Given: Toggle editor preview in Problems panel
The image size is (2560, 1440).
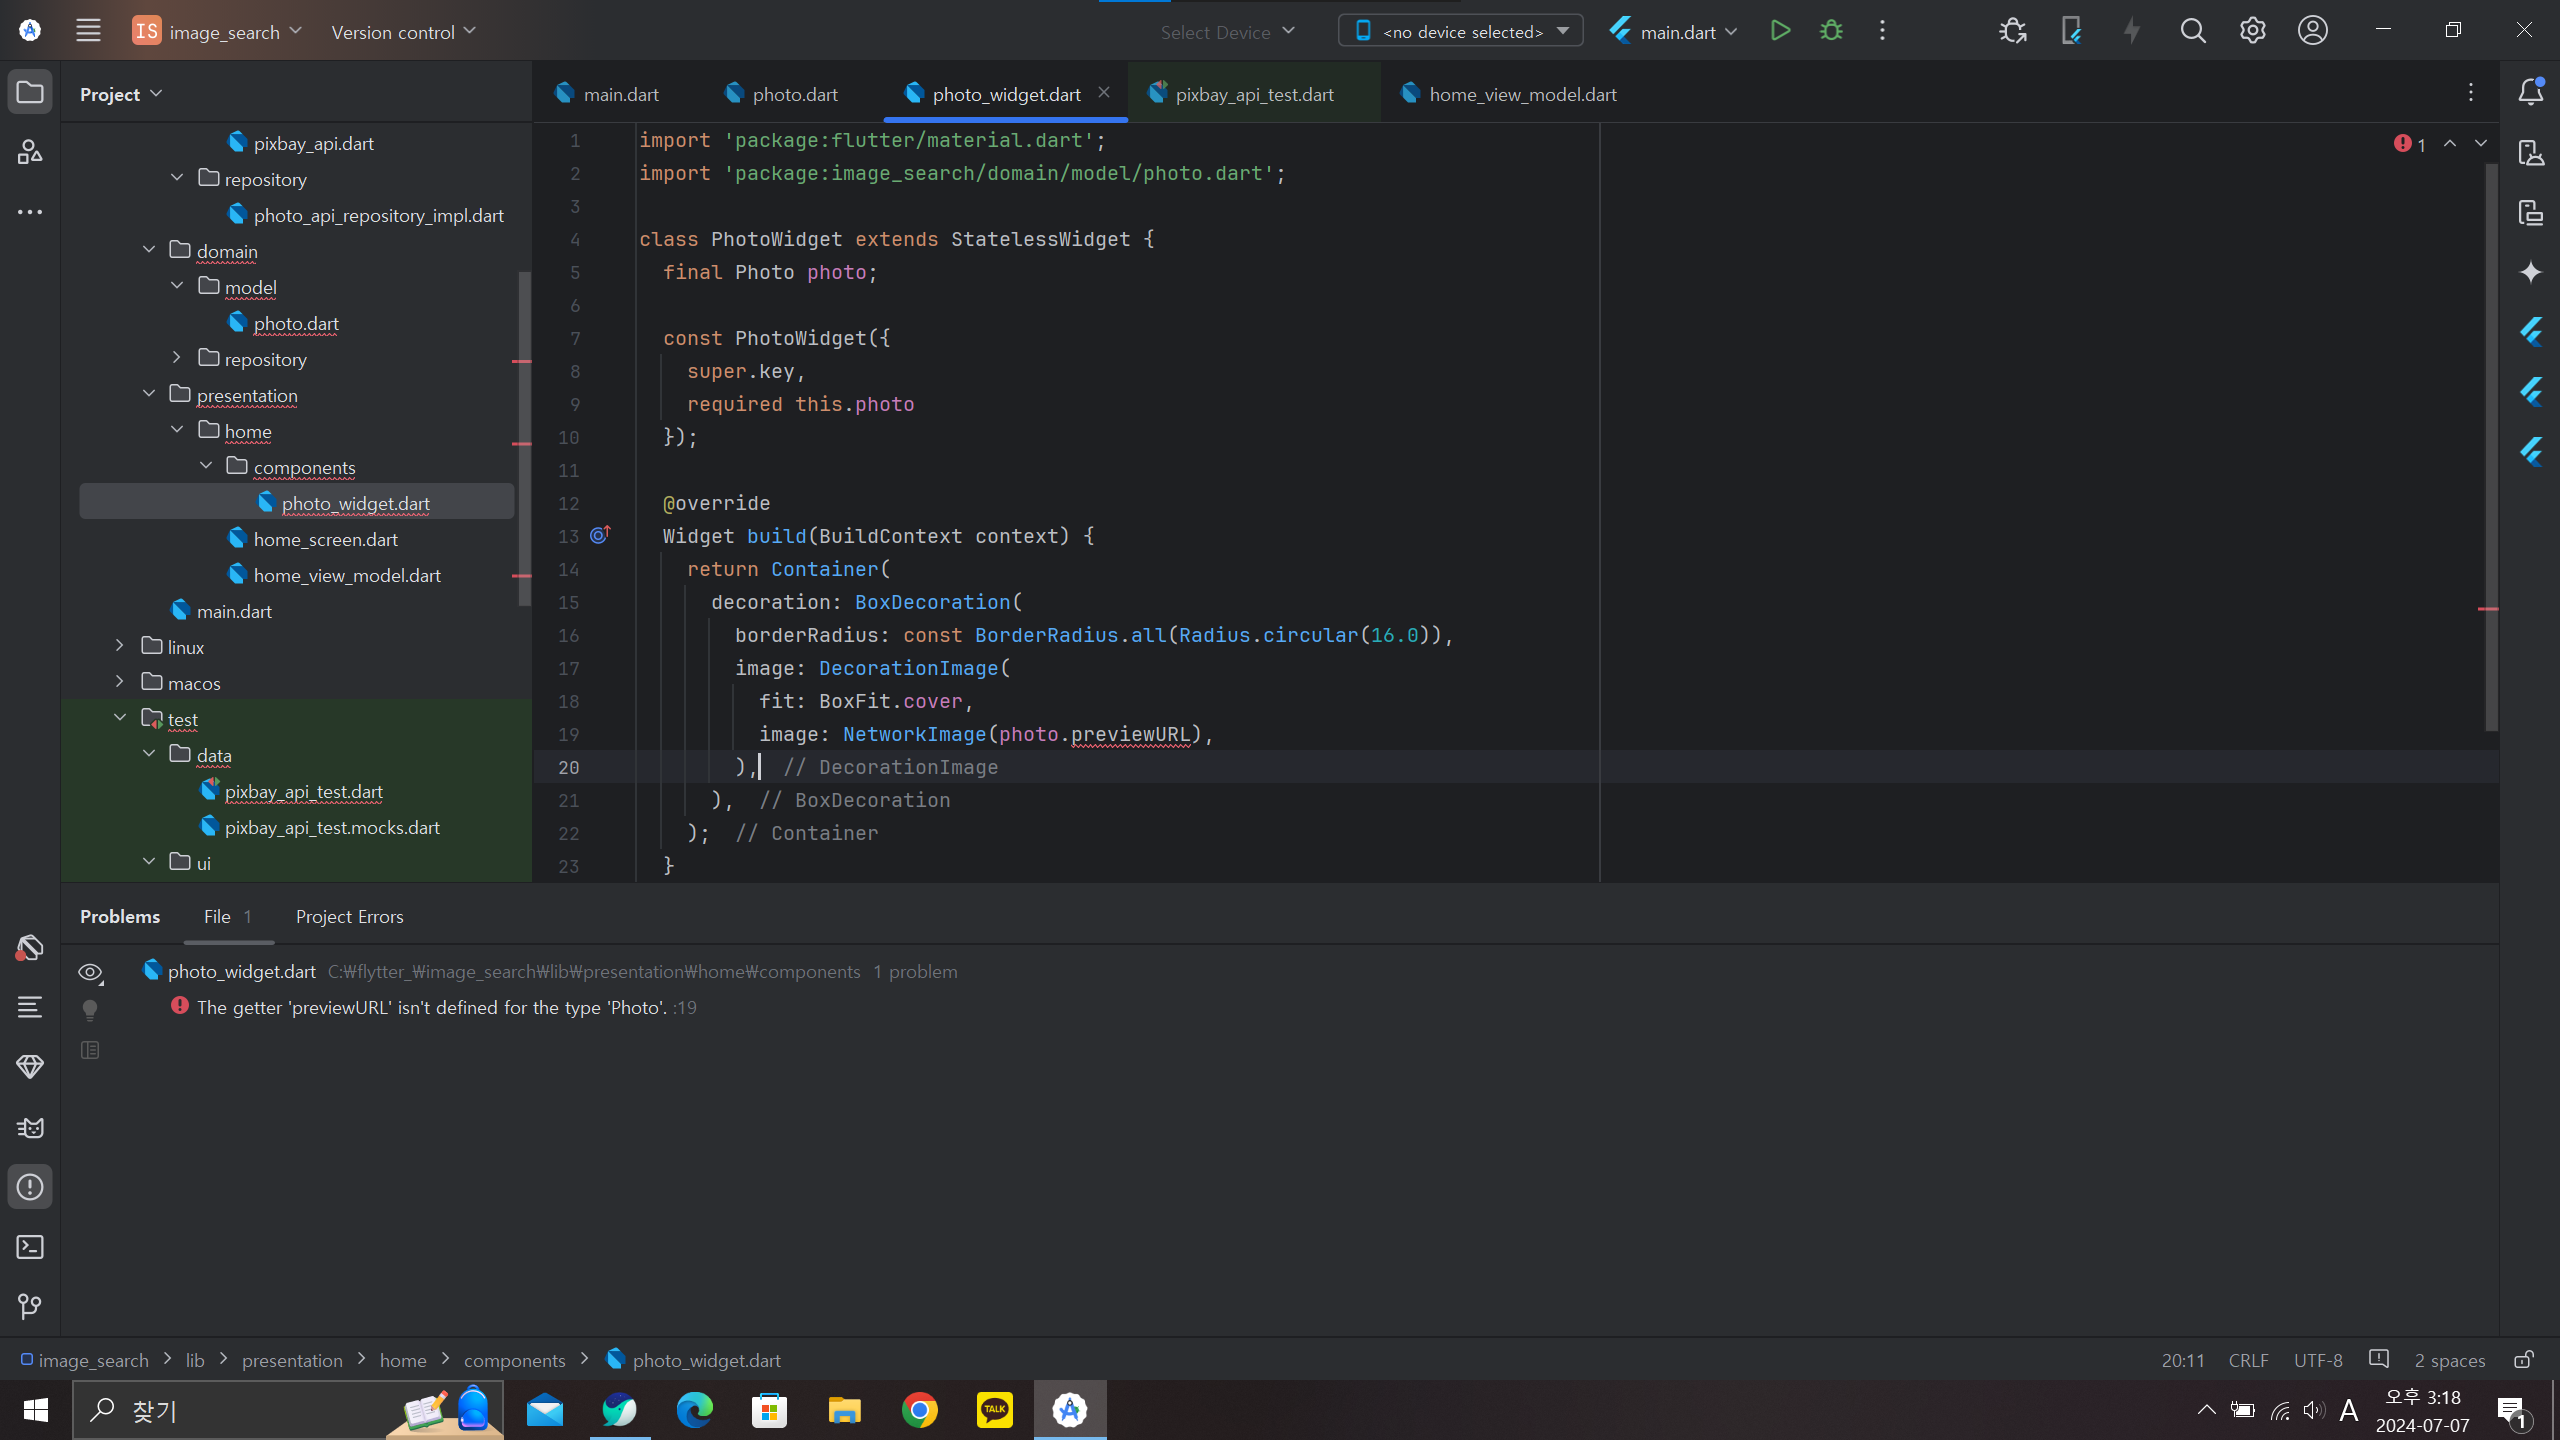Looking at the screenshot, I should click(90, 1050).
